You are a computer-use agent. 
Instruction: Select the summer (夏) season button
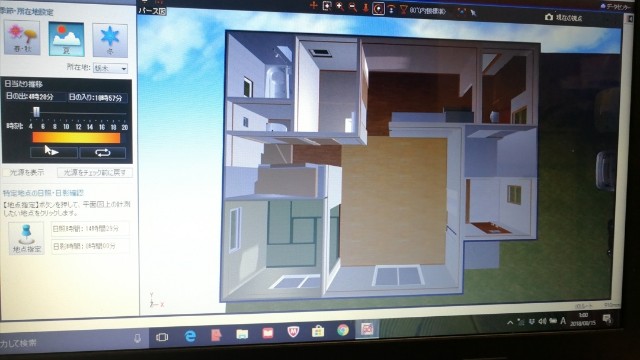click(x=66, y=39)
